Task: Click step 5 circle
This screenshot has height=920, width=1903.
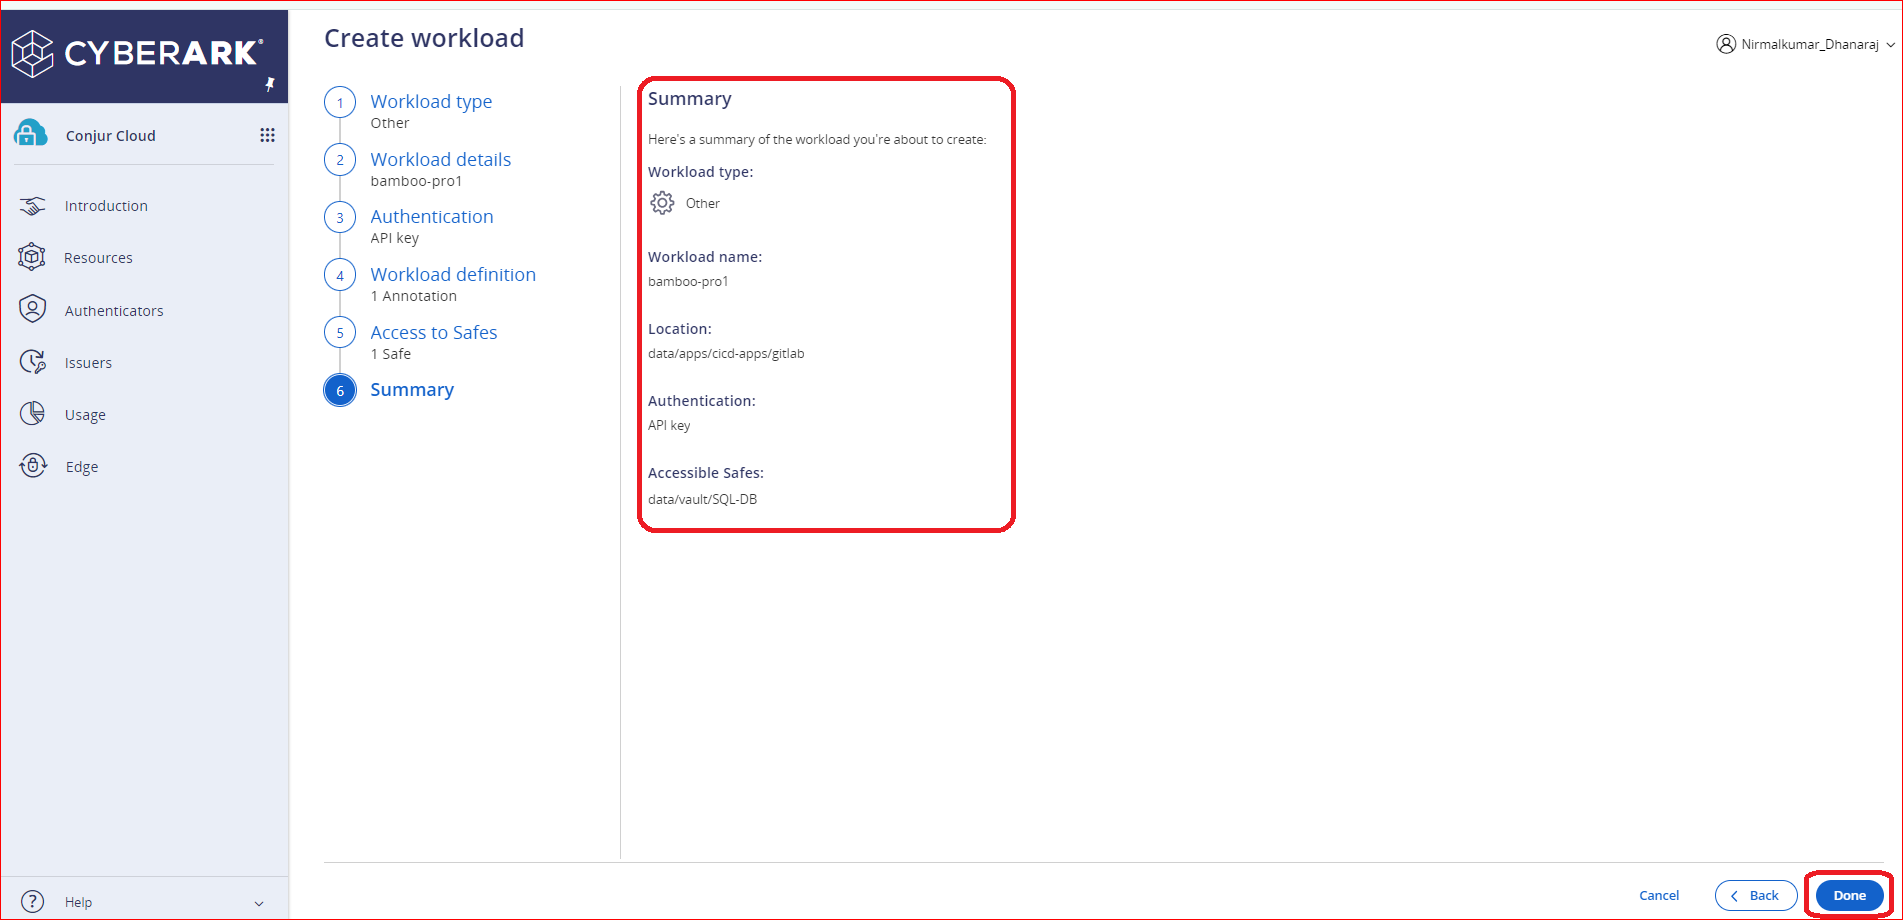Action: (340, 333)
